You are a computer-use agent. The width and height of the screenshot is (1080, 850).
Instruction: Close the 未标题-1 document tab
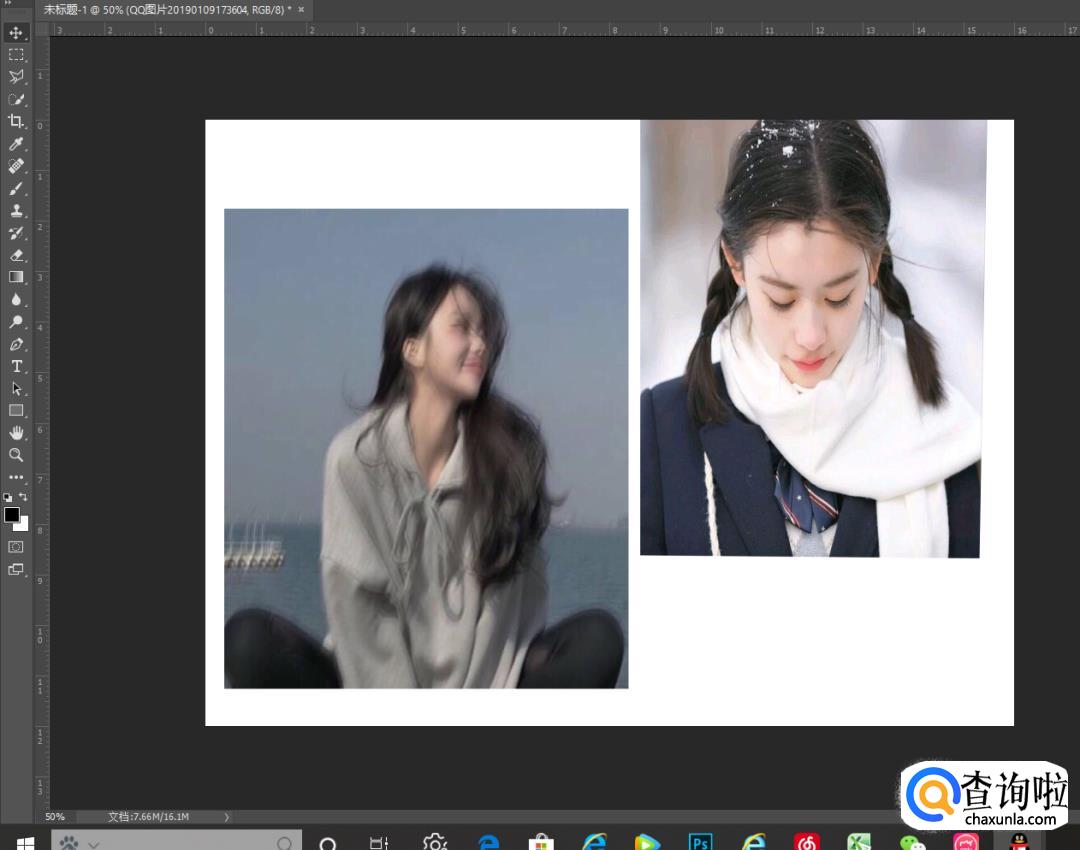coord(301,9)
